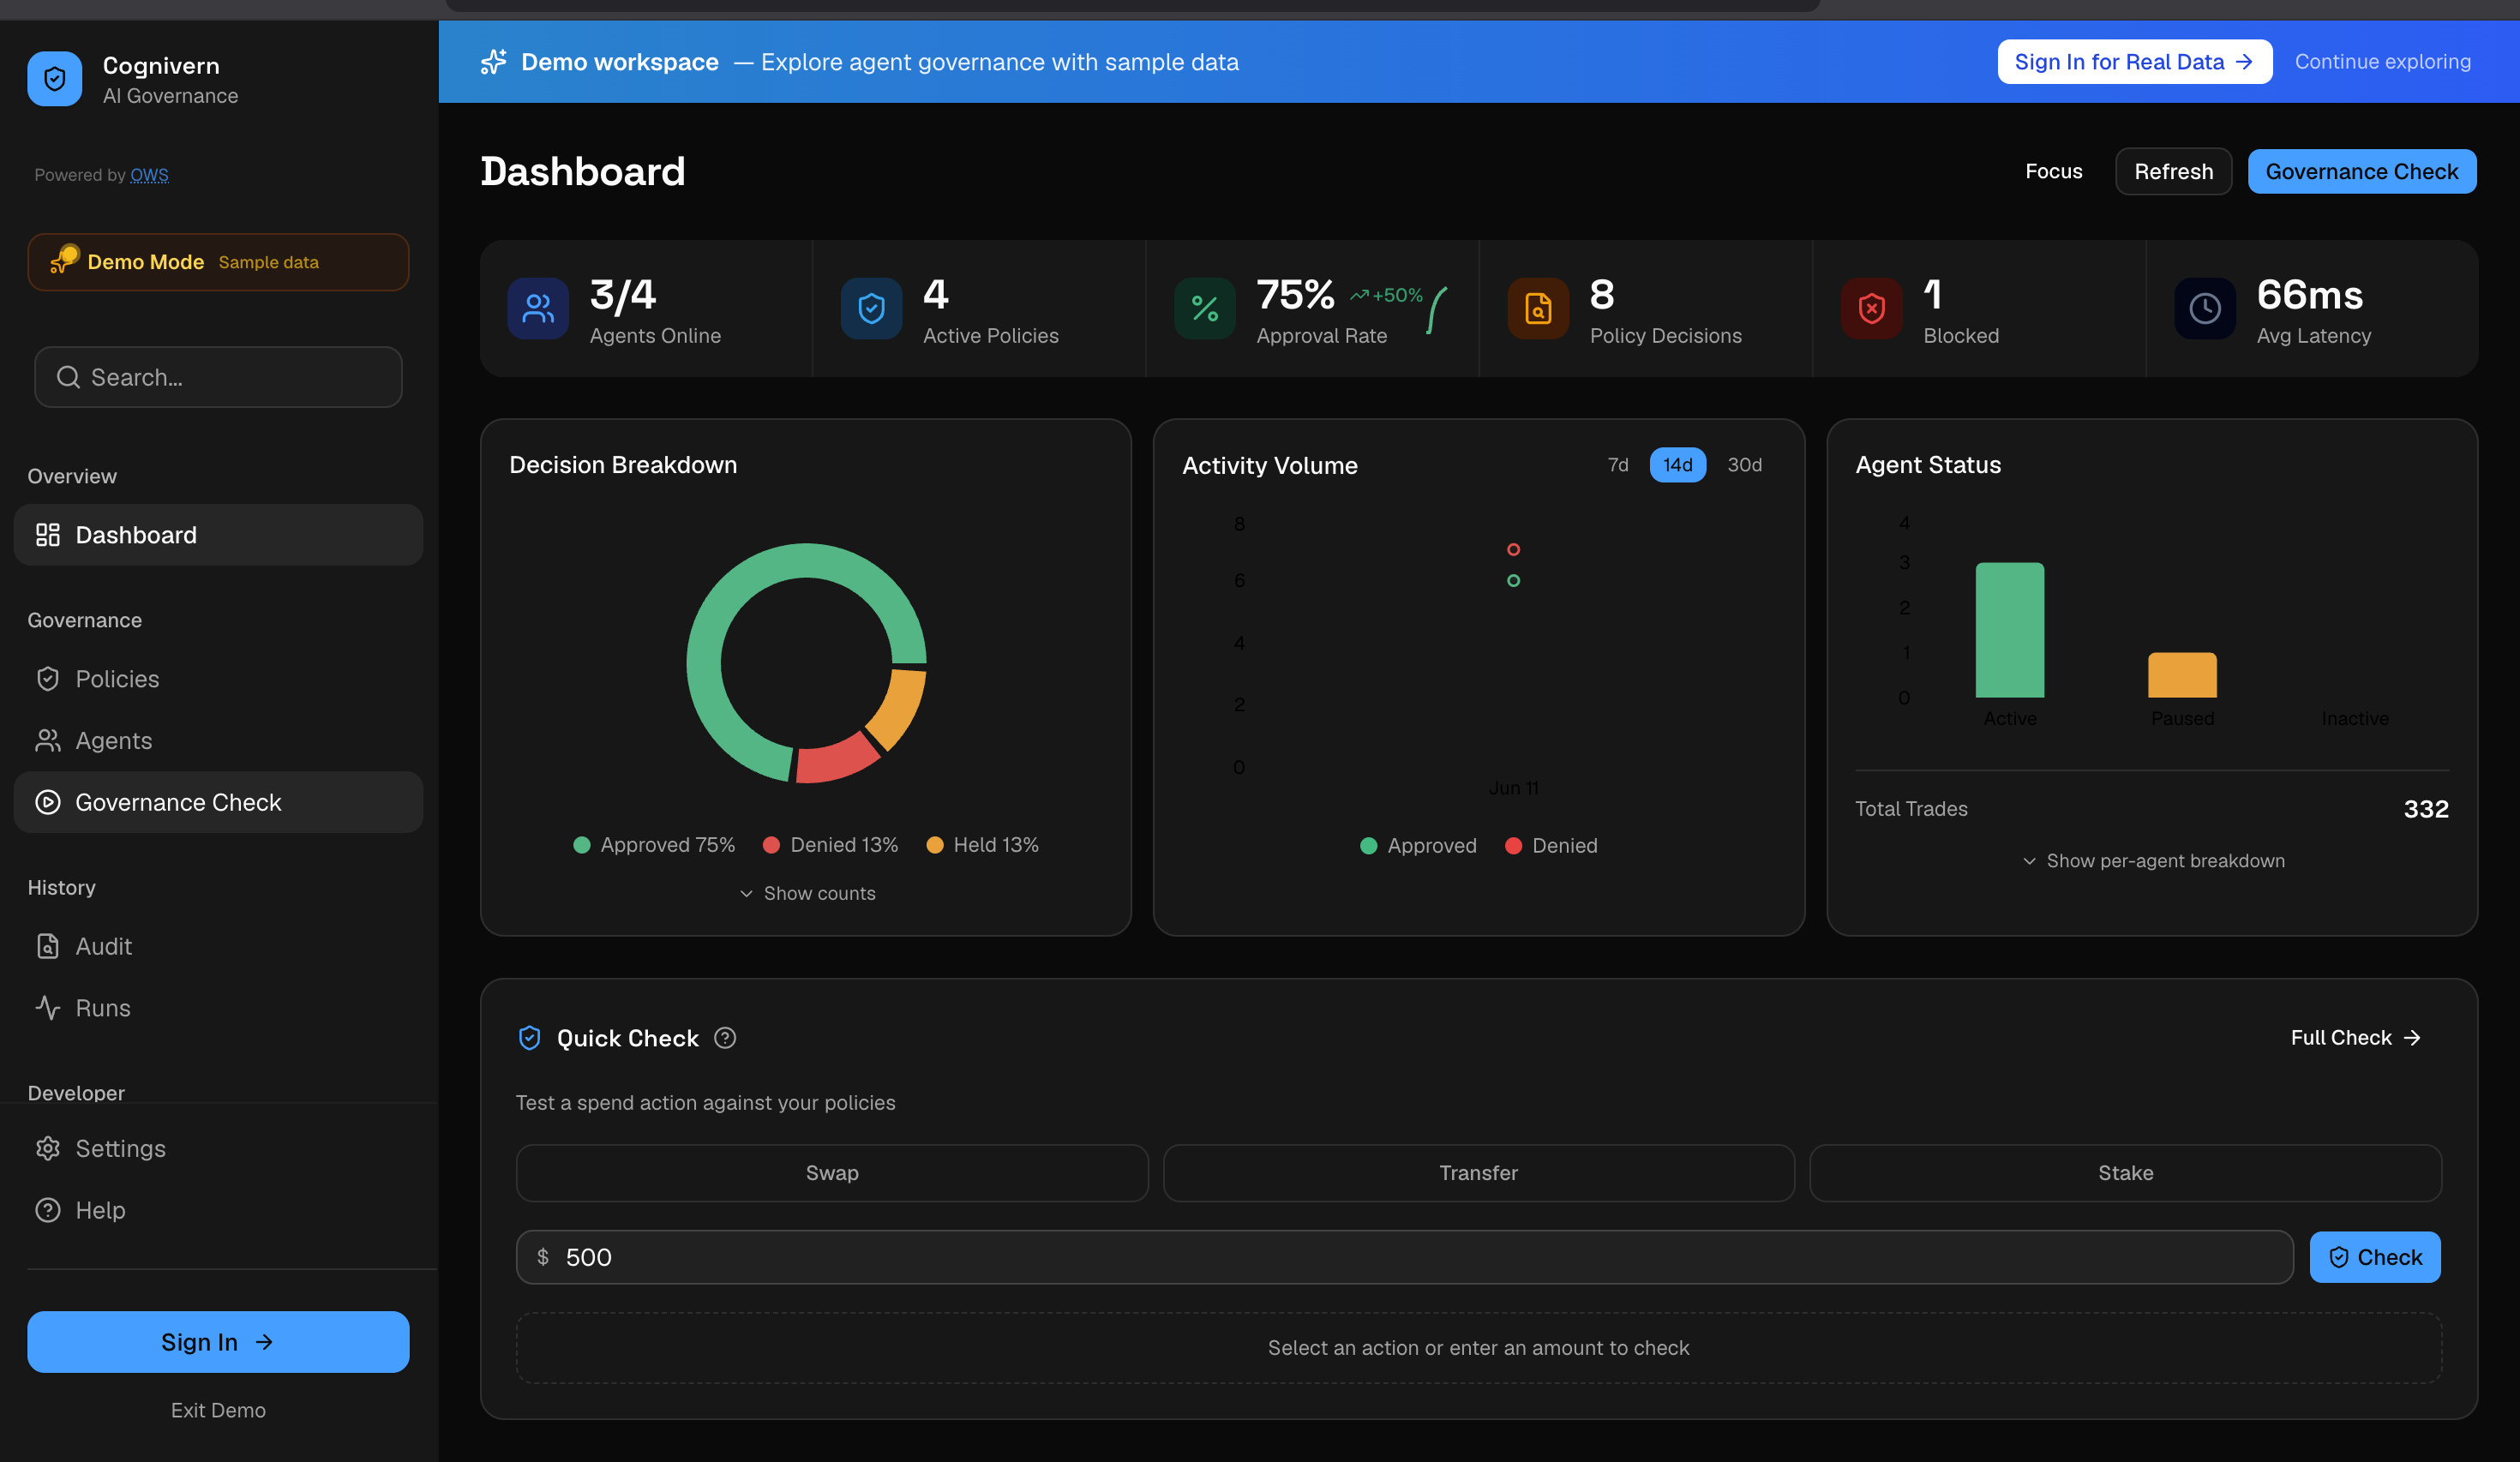Viewport: 2520px width, 1462px height.
Task: Open Full Check arrow link
Action: (x=2355, y=1038)
